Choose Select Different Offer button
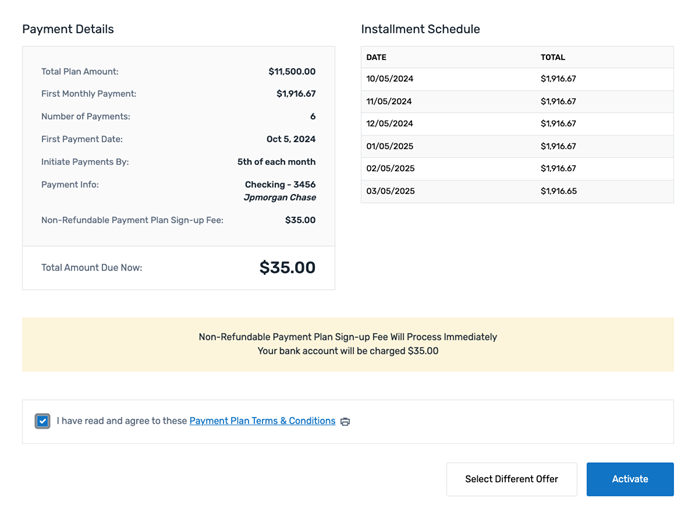Screen dimensions: 700x512 (511, 479)
